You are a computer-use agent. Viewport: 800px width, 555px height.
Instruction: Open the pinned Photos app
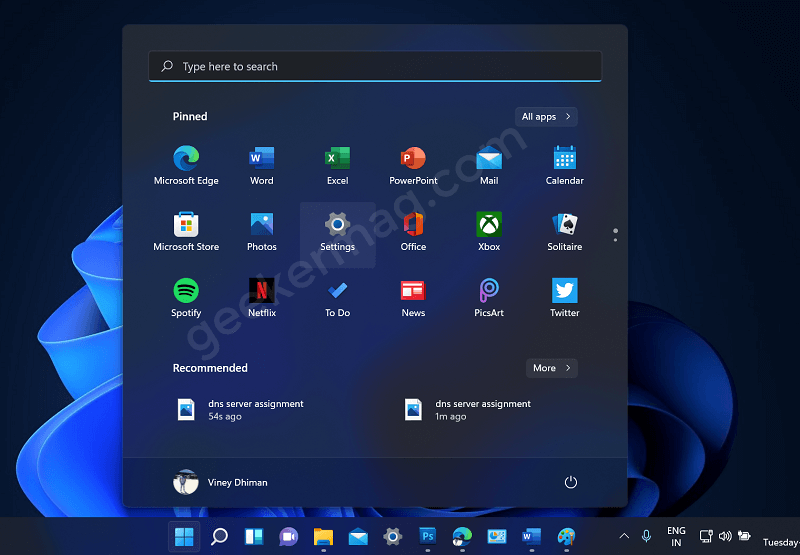[262, 232]
